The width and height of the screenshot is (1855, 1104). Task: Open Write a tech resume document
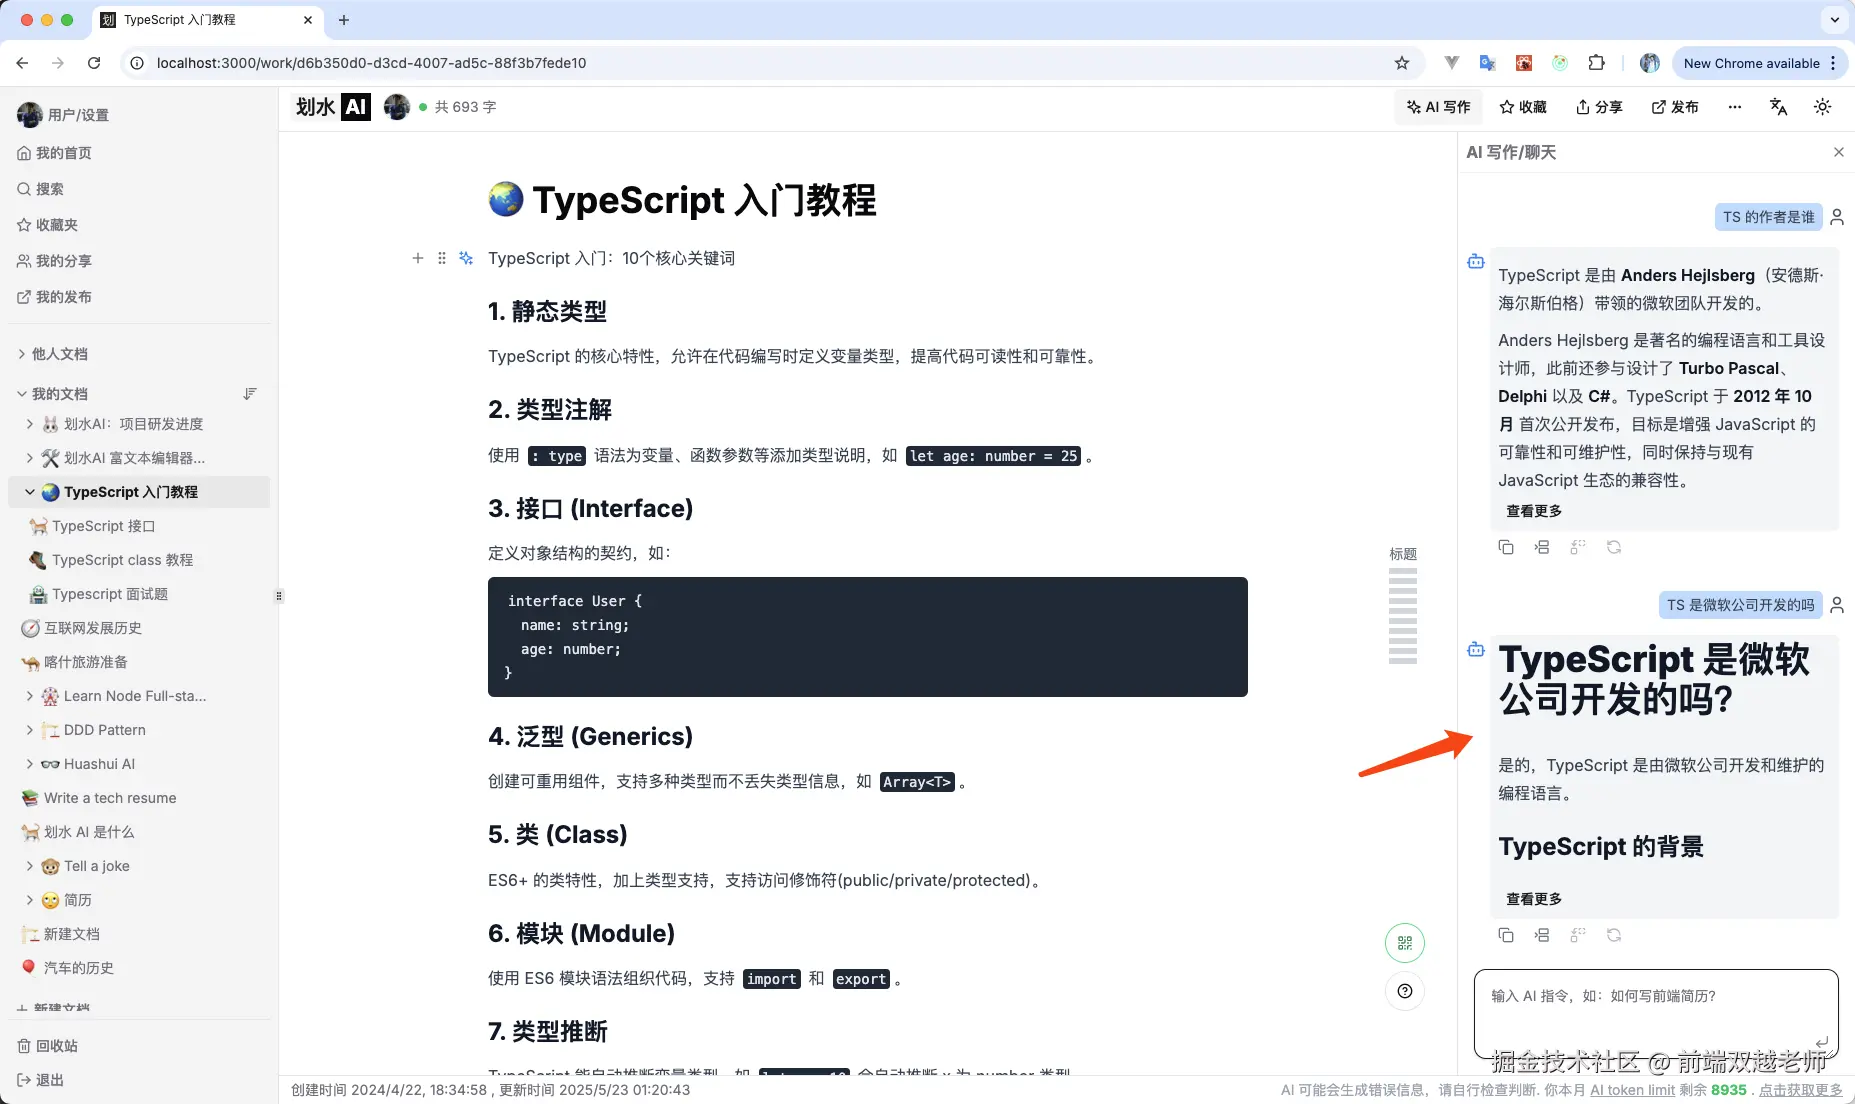pyautogui.click(x=110, y=798)
